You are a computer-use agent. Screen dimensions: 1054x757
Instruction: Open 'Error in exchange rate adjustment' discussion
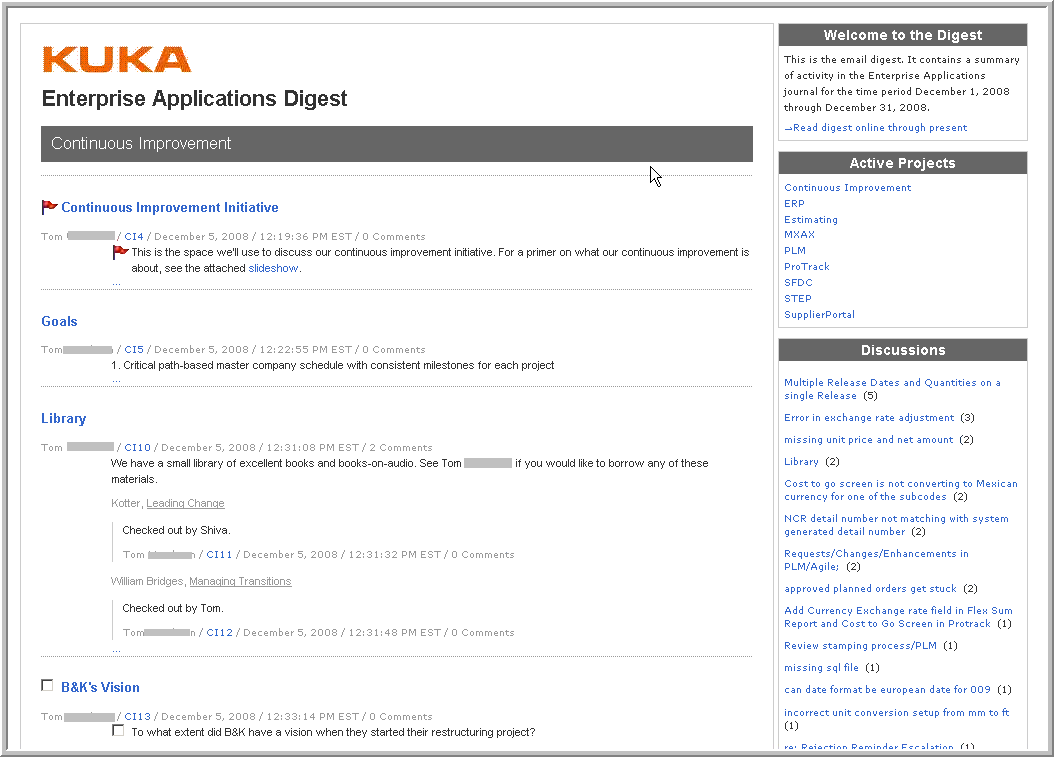pyautogui.click(x=868, y=418)
